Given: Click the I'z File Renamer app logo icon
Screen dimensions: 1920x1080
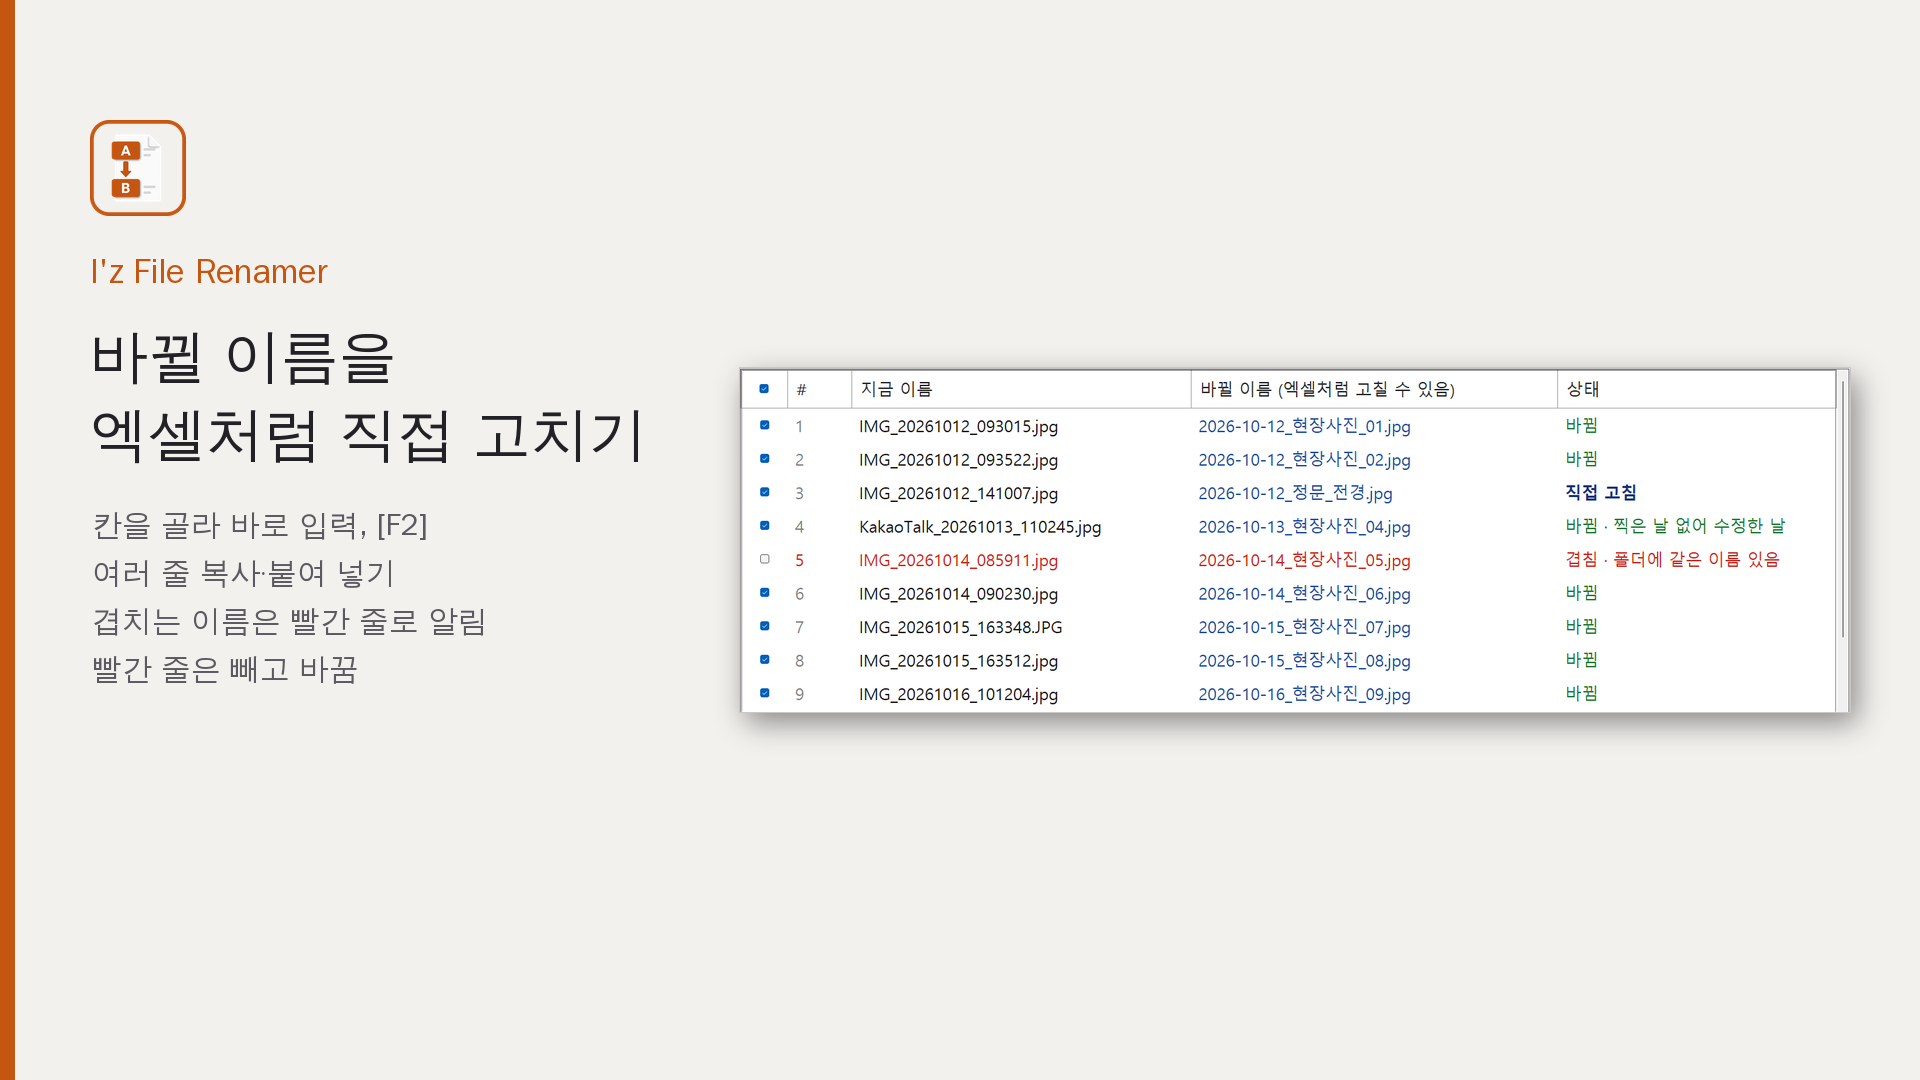Looking at the screenshot, I should point(138,168).
